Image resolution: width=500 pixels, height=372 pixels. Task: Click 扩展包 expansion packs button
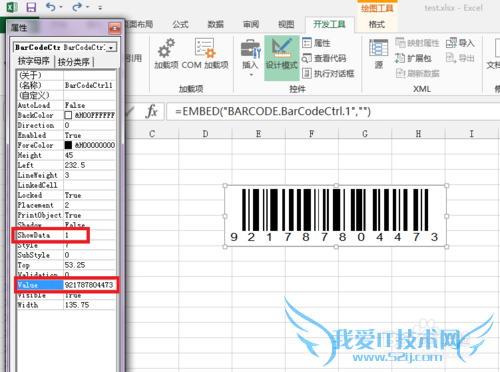[413, 58]
